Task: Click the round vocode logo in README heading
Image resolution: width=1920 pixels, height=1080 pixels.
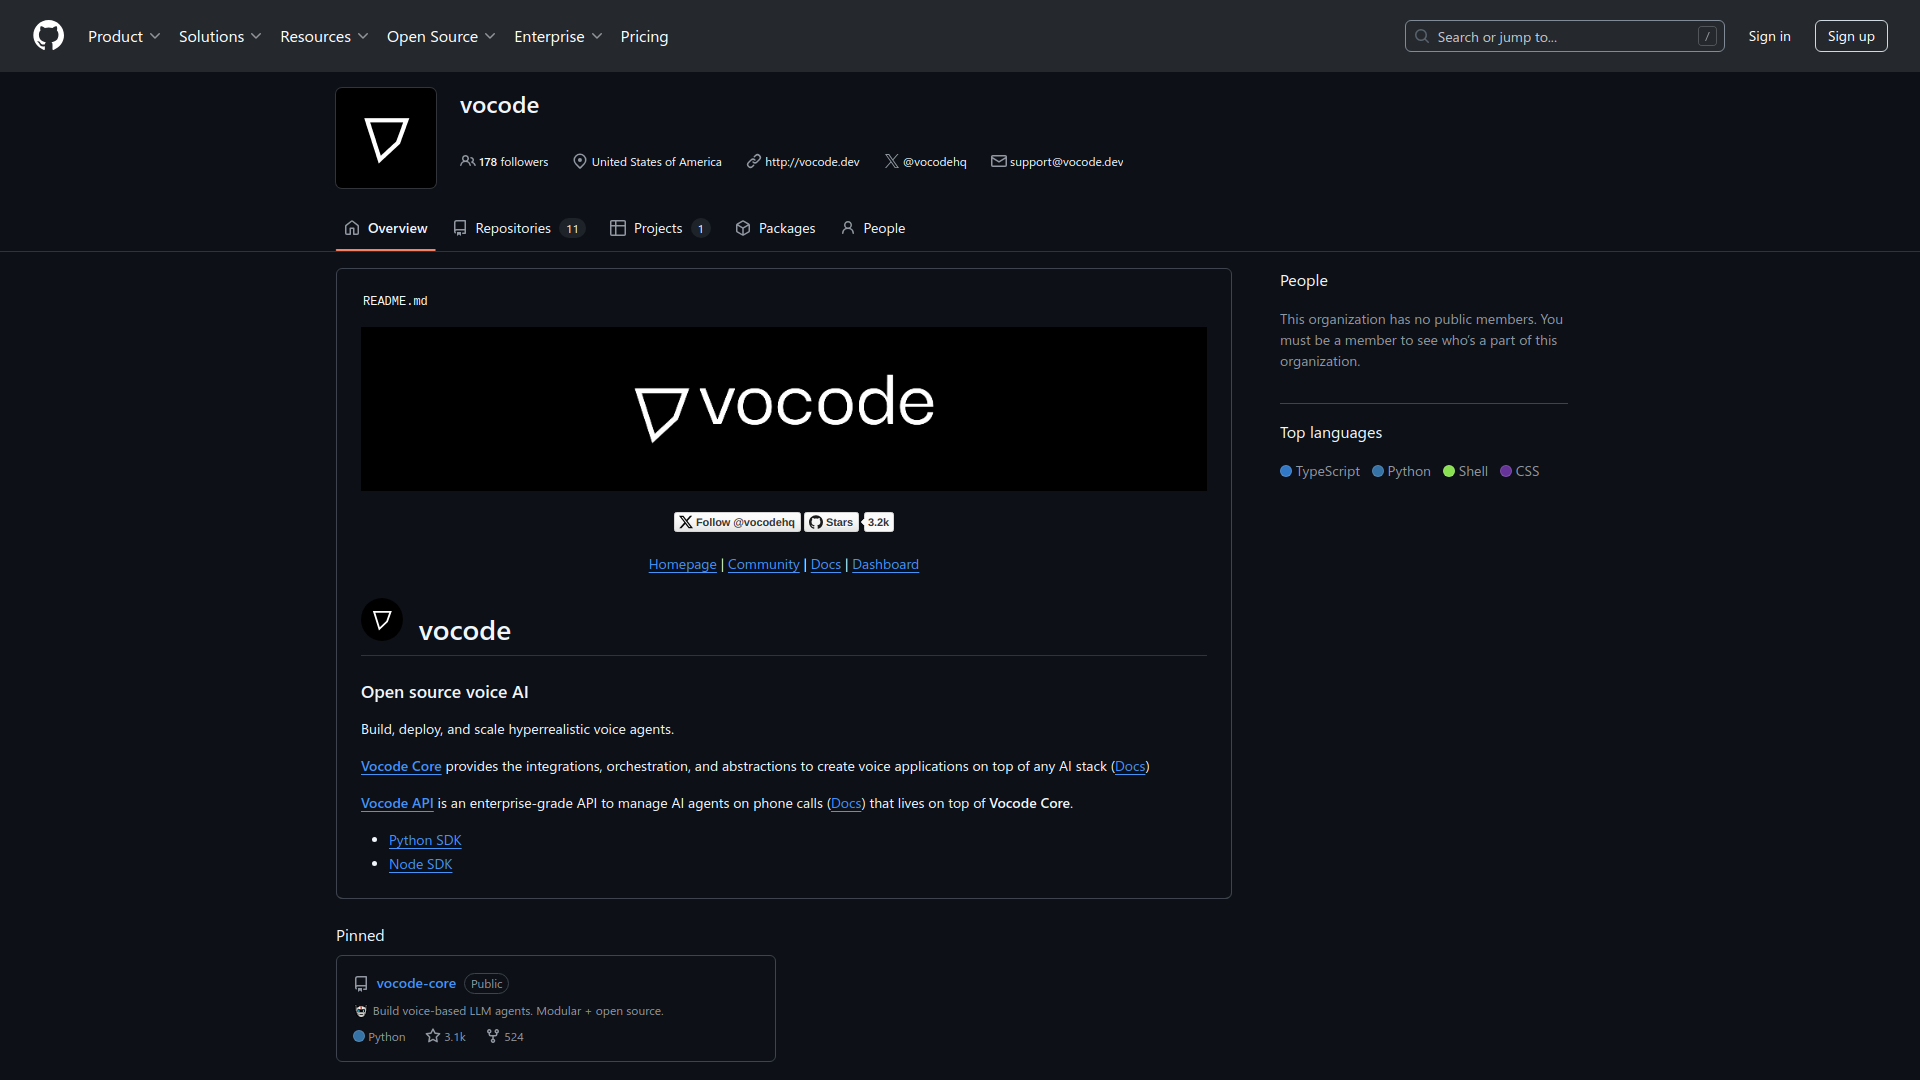Action: point(382,620)
